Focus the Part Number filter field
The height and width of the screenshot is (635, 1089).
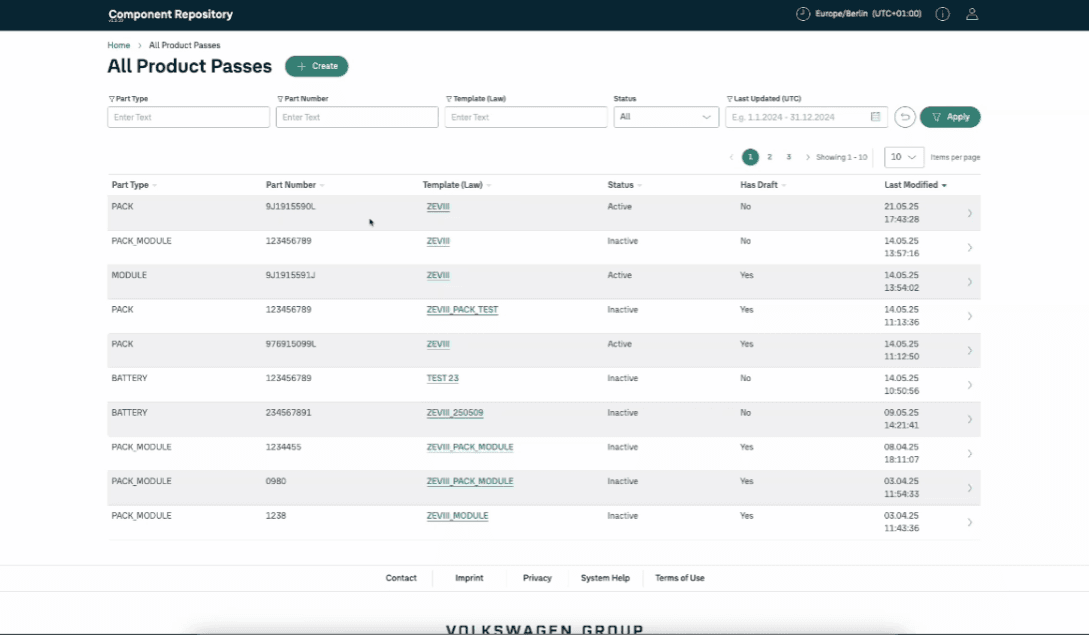point(357,117)
